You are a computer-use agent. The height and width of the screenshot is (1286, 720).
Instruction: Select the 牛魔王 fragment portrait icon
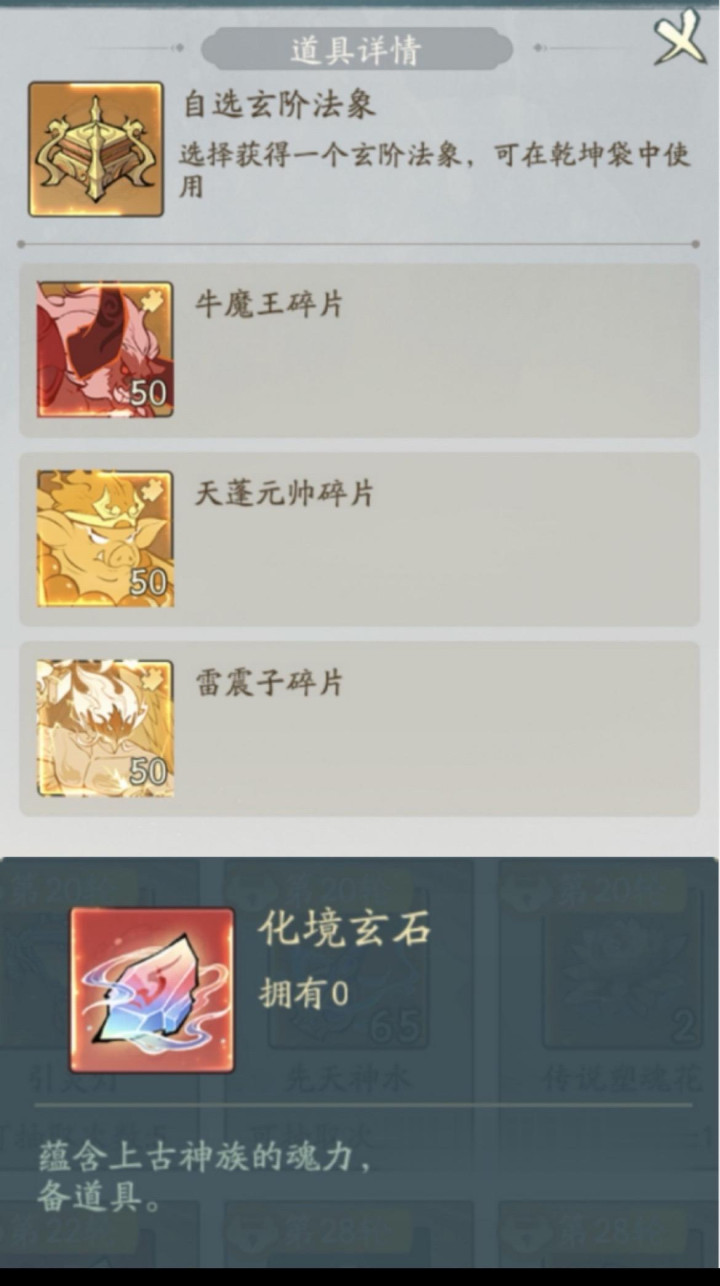105,349
